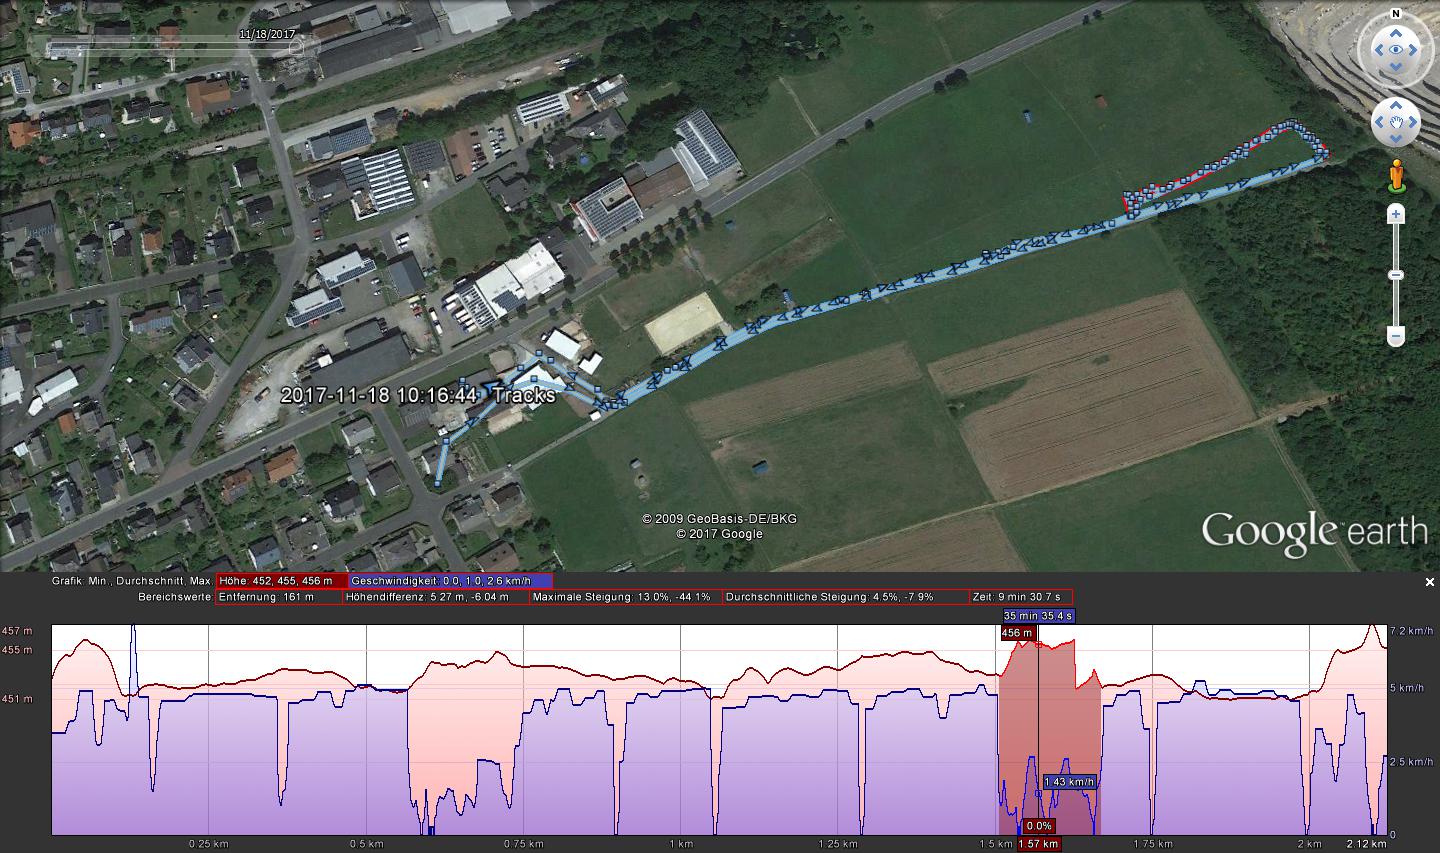Click the 1.57 km marker on profile
This screenshot has width=1440, height=853.
pyautogui.click(x=1038, y=844)
